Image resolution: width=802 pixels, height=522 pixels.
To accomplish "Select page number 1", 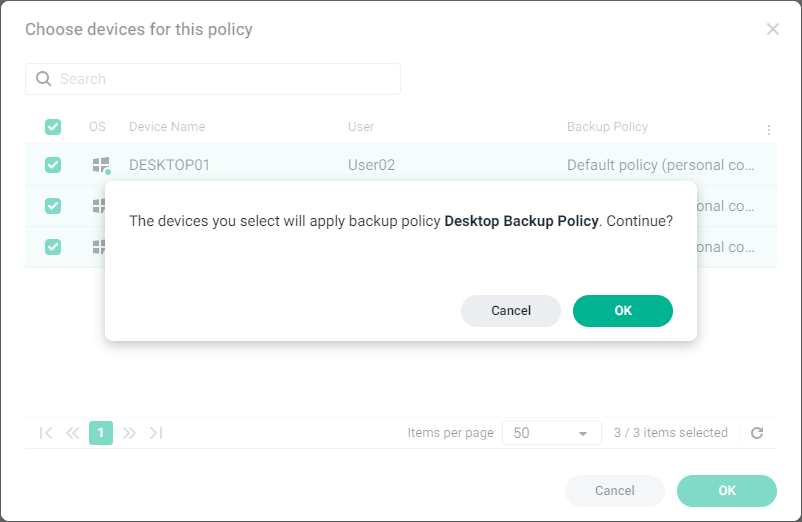I will [101, 433].
